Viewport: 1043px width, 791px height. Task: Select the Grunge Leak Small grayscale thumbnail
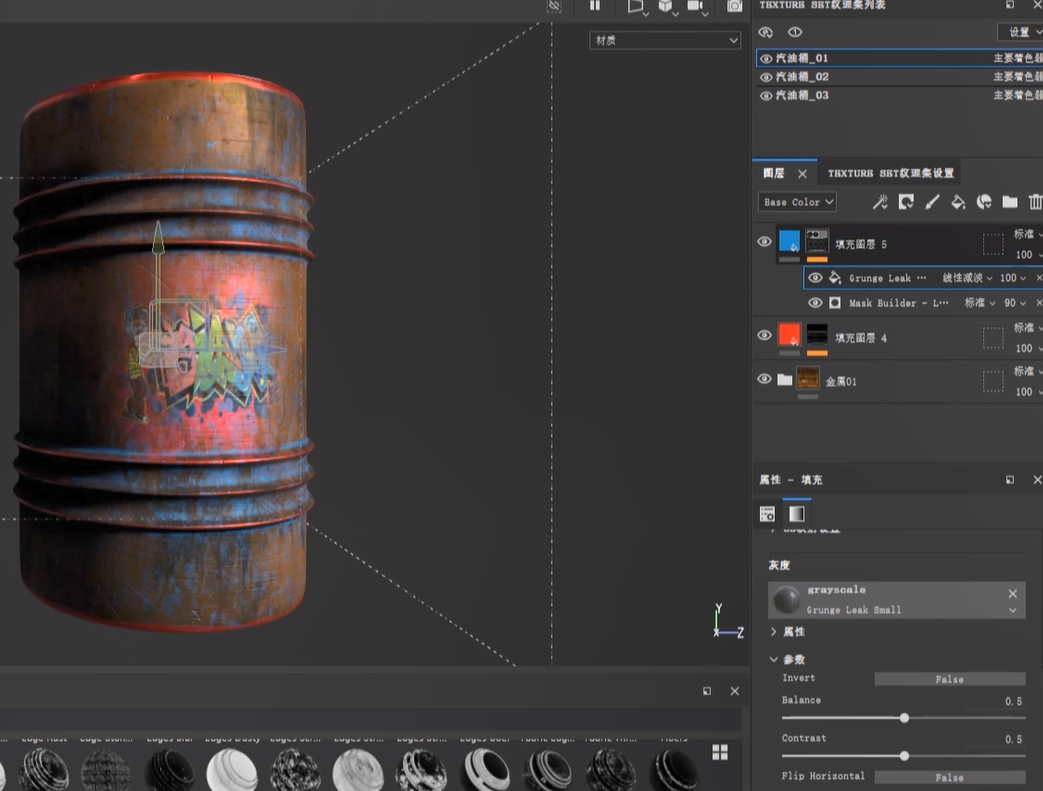tap(786, 600)
